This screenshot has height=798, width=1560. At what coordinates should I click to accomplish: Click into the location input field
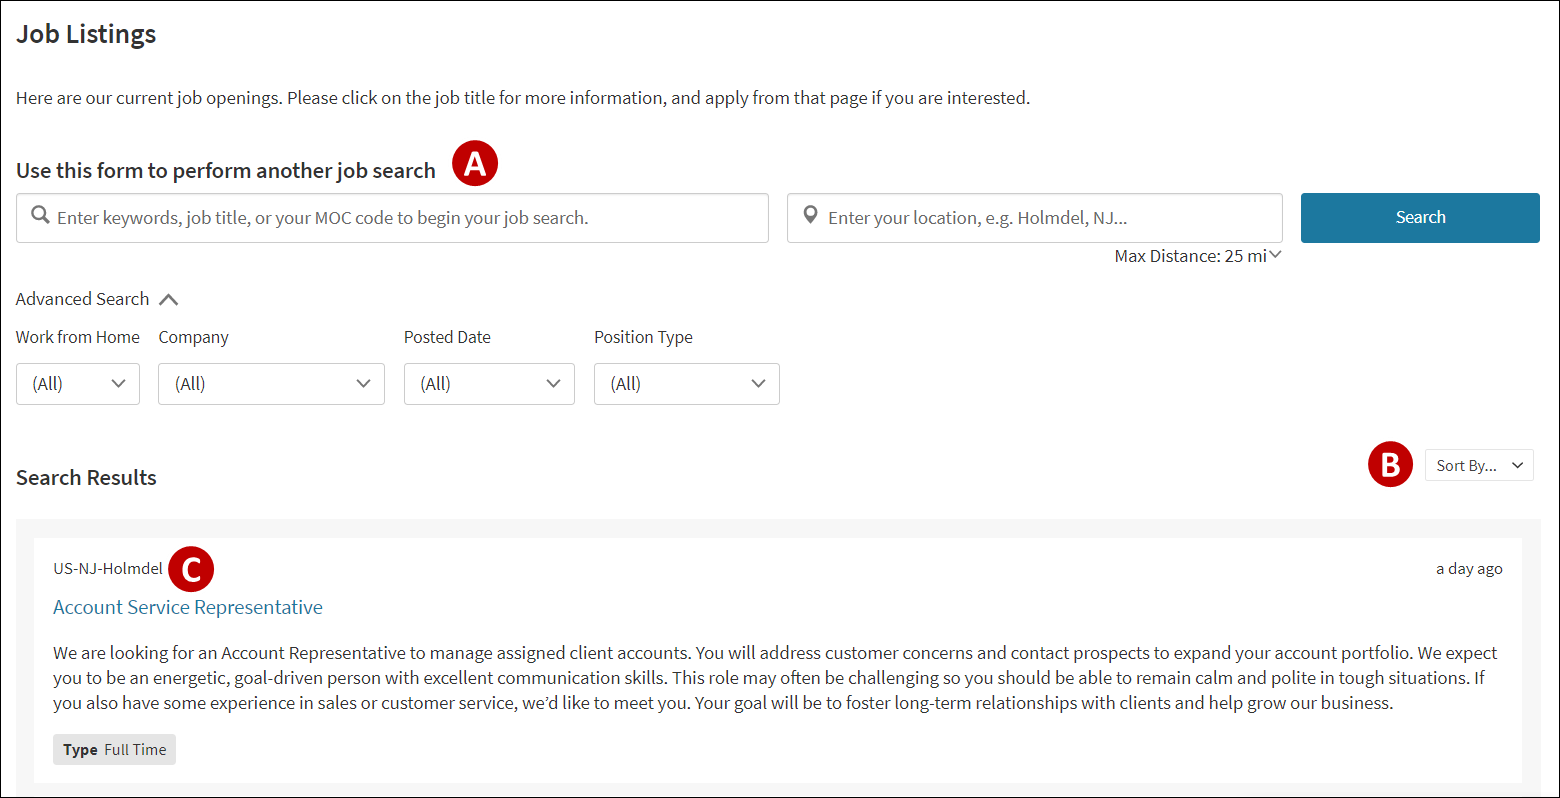(x=1050, y=218)
